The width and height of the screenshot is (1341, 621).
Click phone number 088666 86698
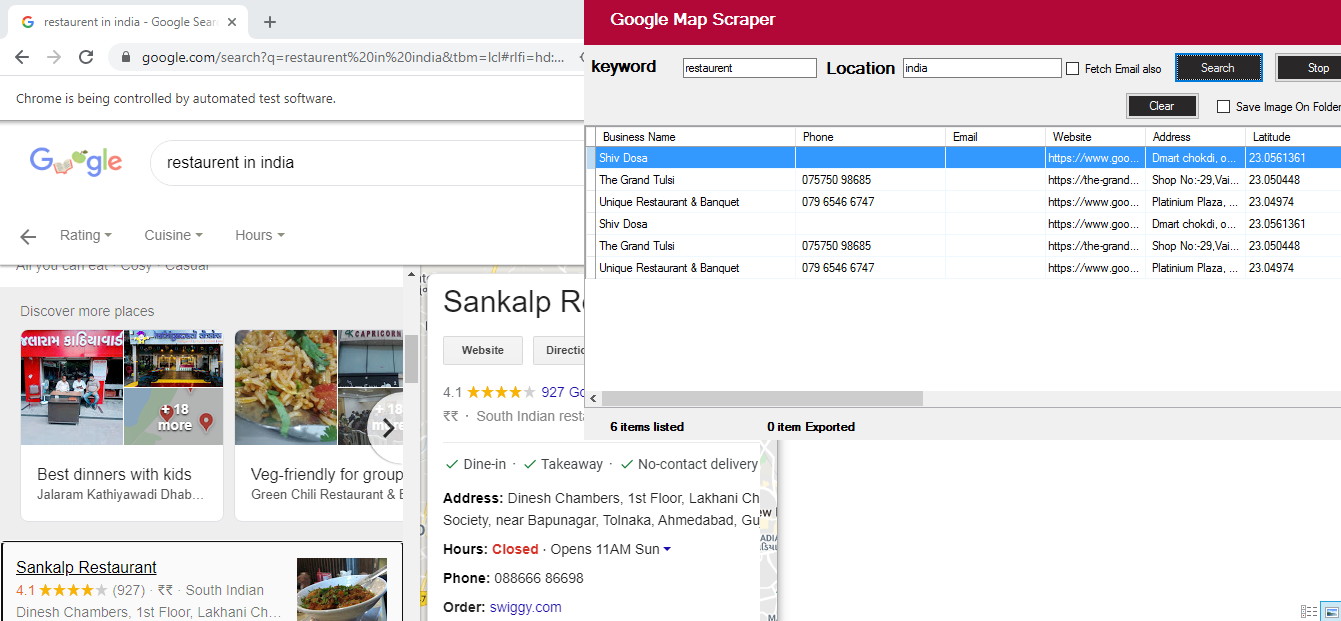pyautogui.click(x=539, y=578)
